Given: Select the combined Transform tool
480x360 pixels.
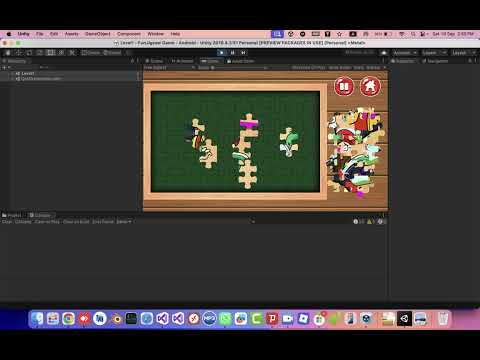Looking at the screenshot, I should tap(61, 53).
